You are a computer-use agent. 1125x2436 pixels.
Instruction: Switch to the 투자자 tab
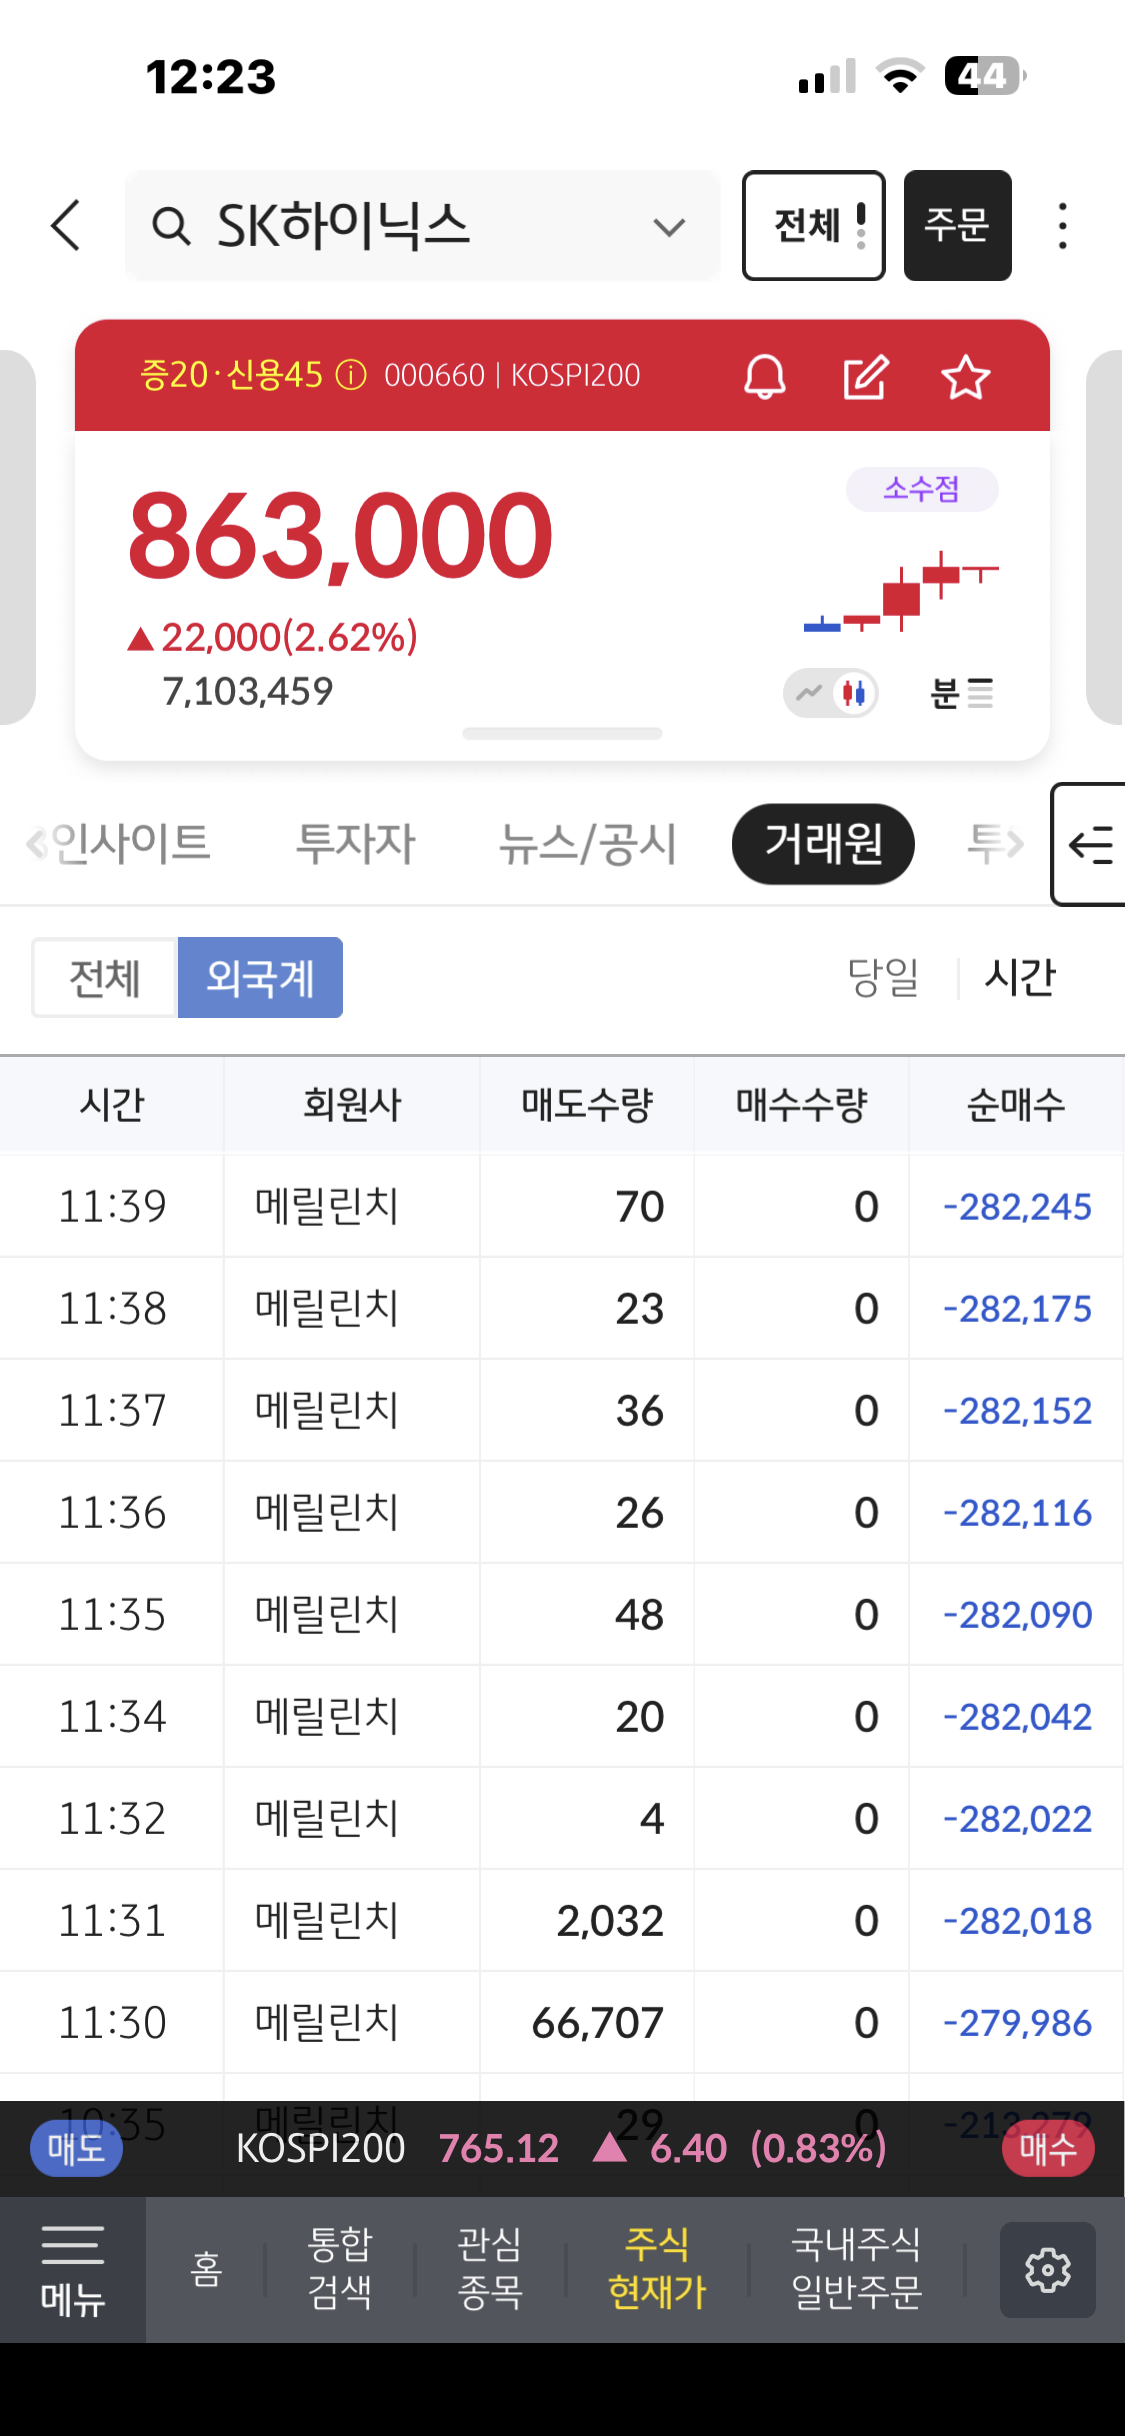point(355,844)
